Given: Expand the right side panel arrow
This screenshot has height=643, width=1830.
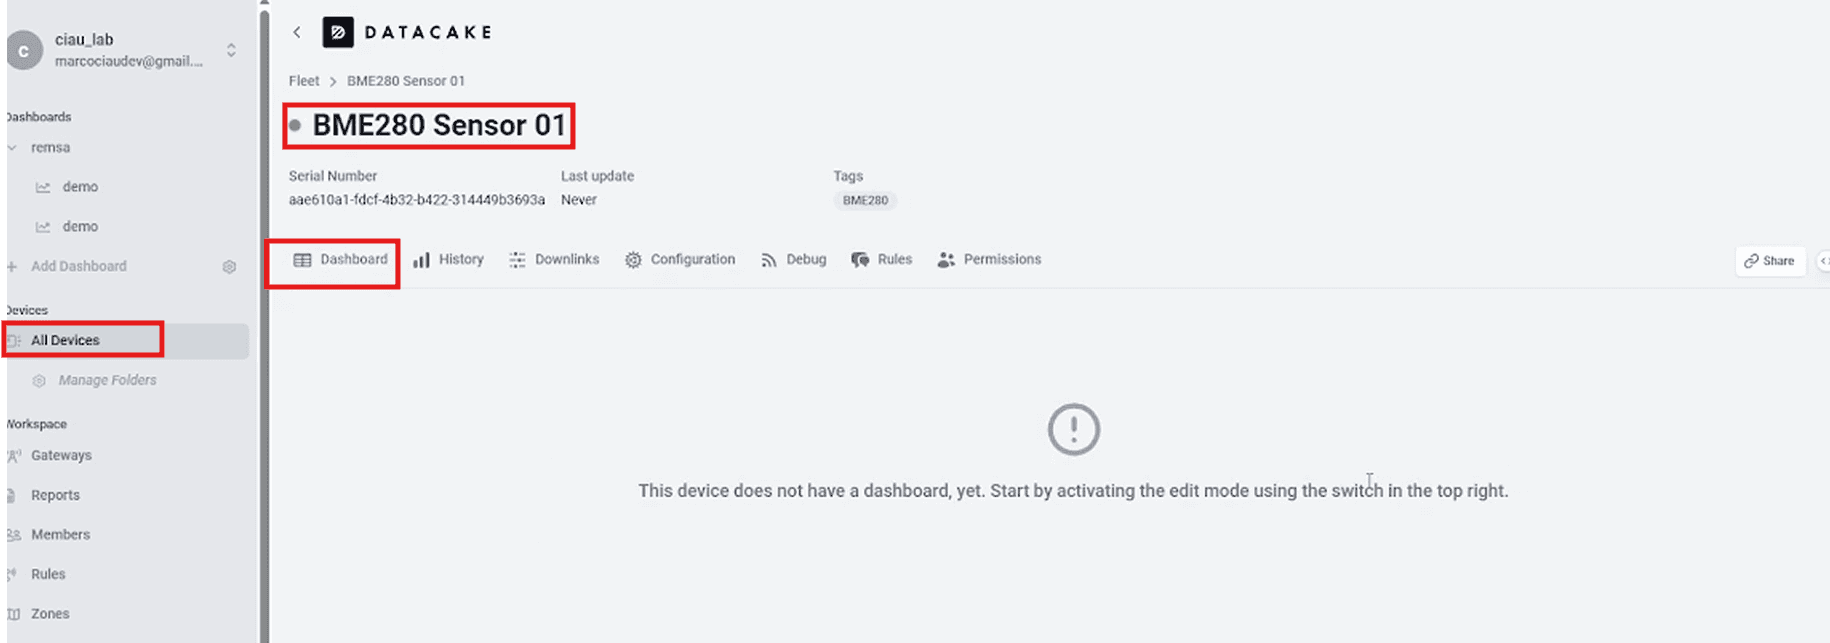Looking at the screenshot, I should [1823, 261].
